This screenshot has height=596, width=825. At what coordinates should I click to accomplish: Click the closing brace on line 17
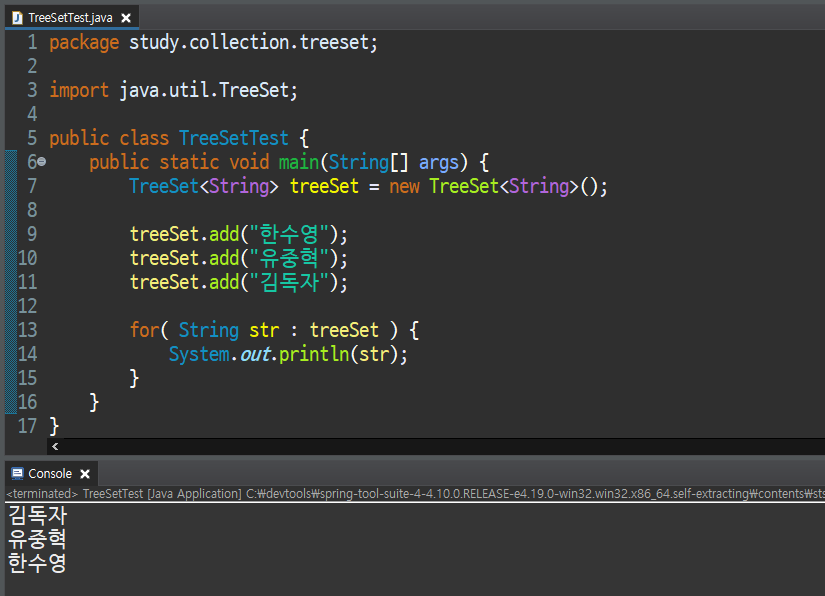[x=54, y=426]
